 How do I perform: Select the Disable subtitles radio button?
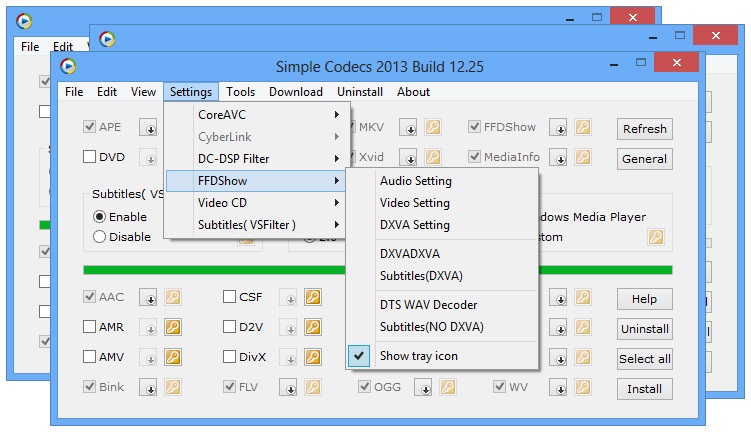(x=99, y=237)
